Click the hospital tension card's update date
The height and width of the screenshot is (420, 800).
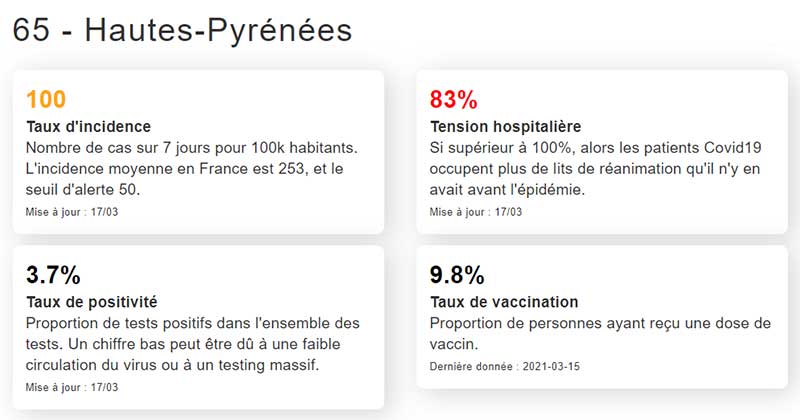pos(476,212)
